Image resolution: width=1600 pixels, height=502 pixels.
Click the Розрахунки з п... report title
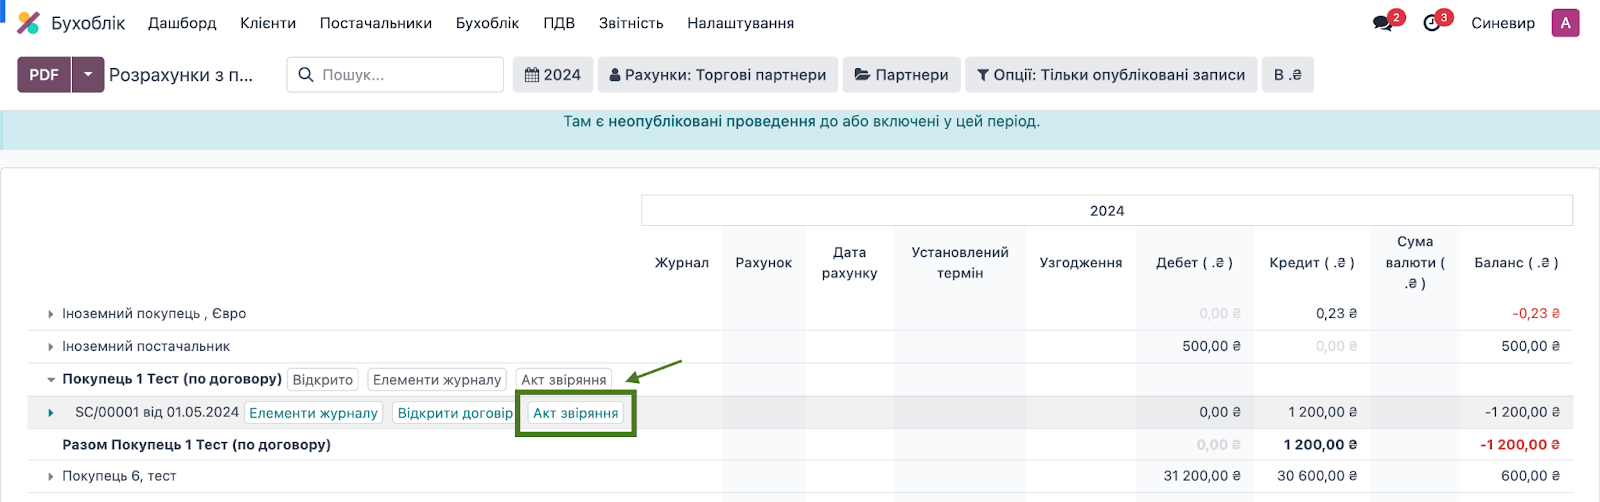[x=181, y=75]
